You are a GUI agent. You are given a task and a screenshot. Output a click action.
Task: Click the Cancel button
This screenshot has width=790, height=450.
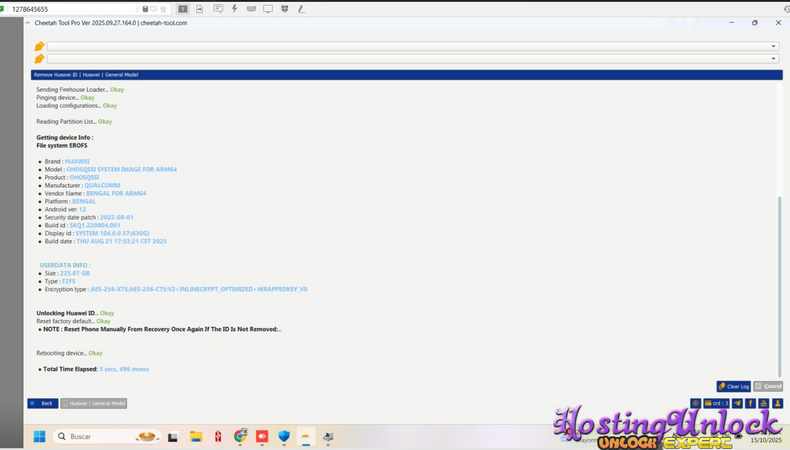point(769,386)
